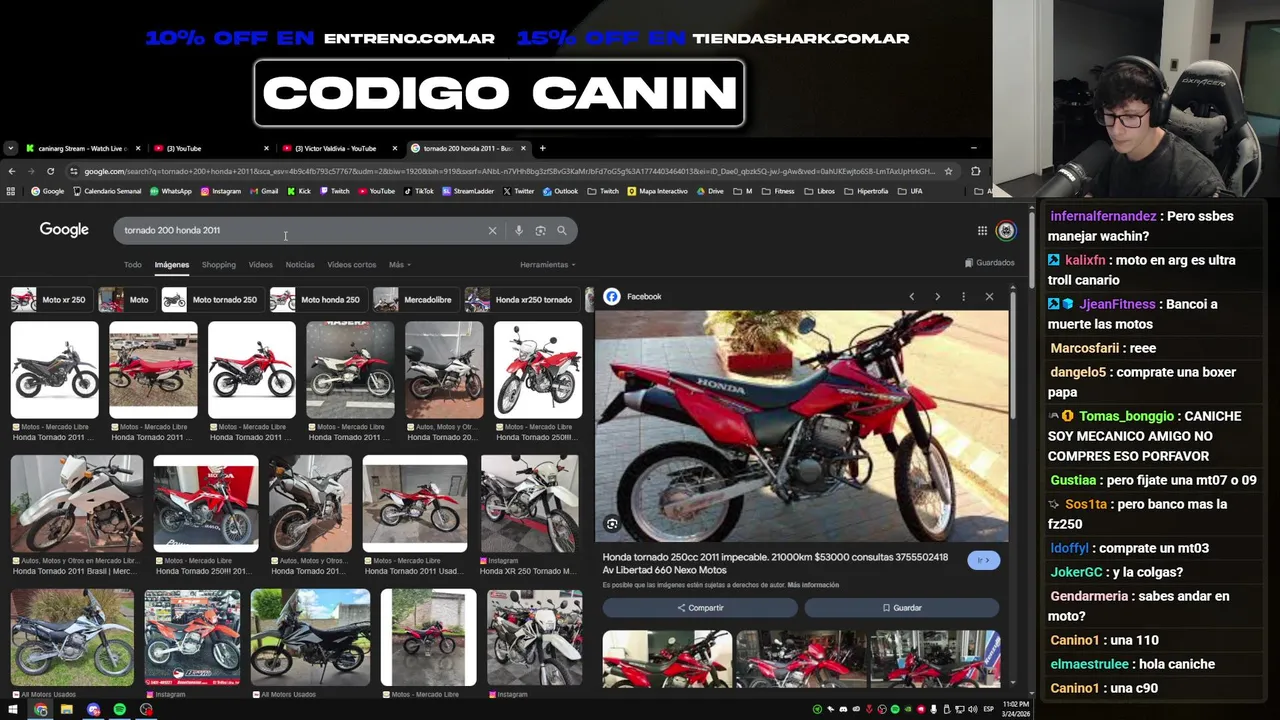Open the Hipertrofia bookmarks folder
This screenshot has height=720, width=1280.
866,191
